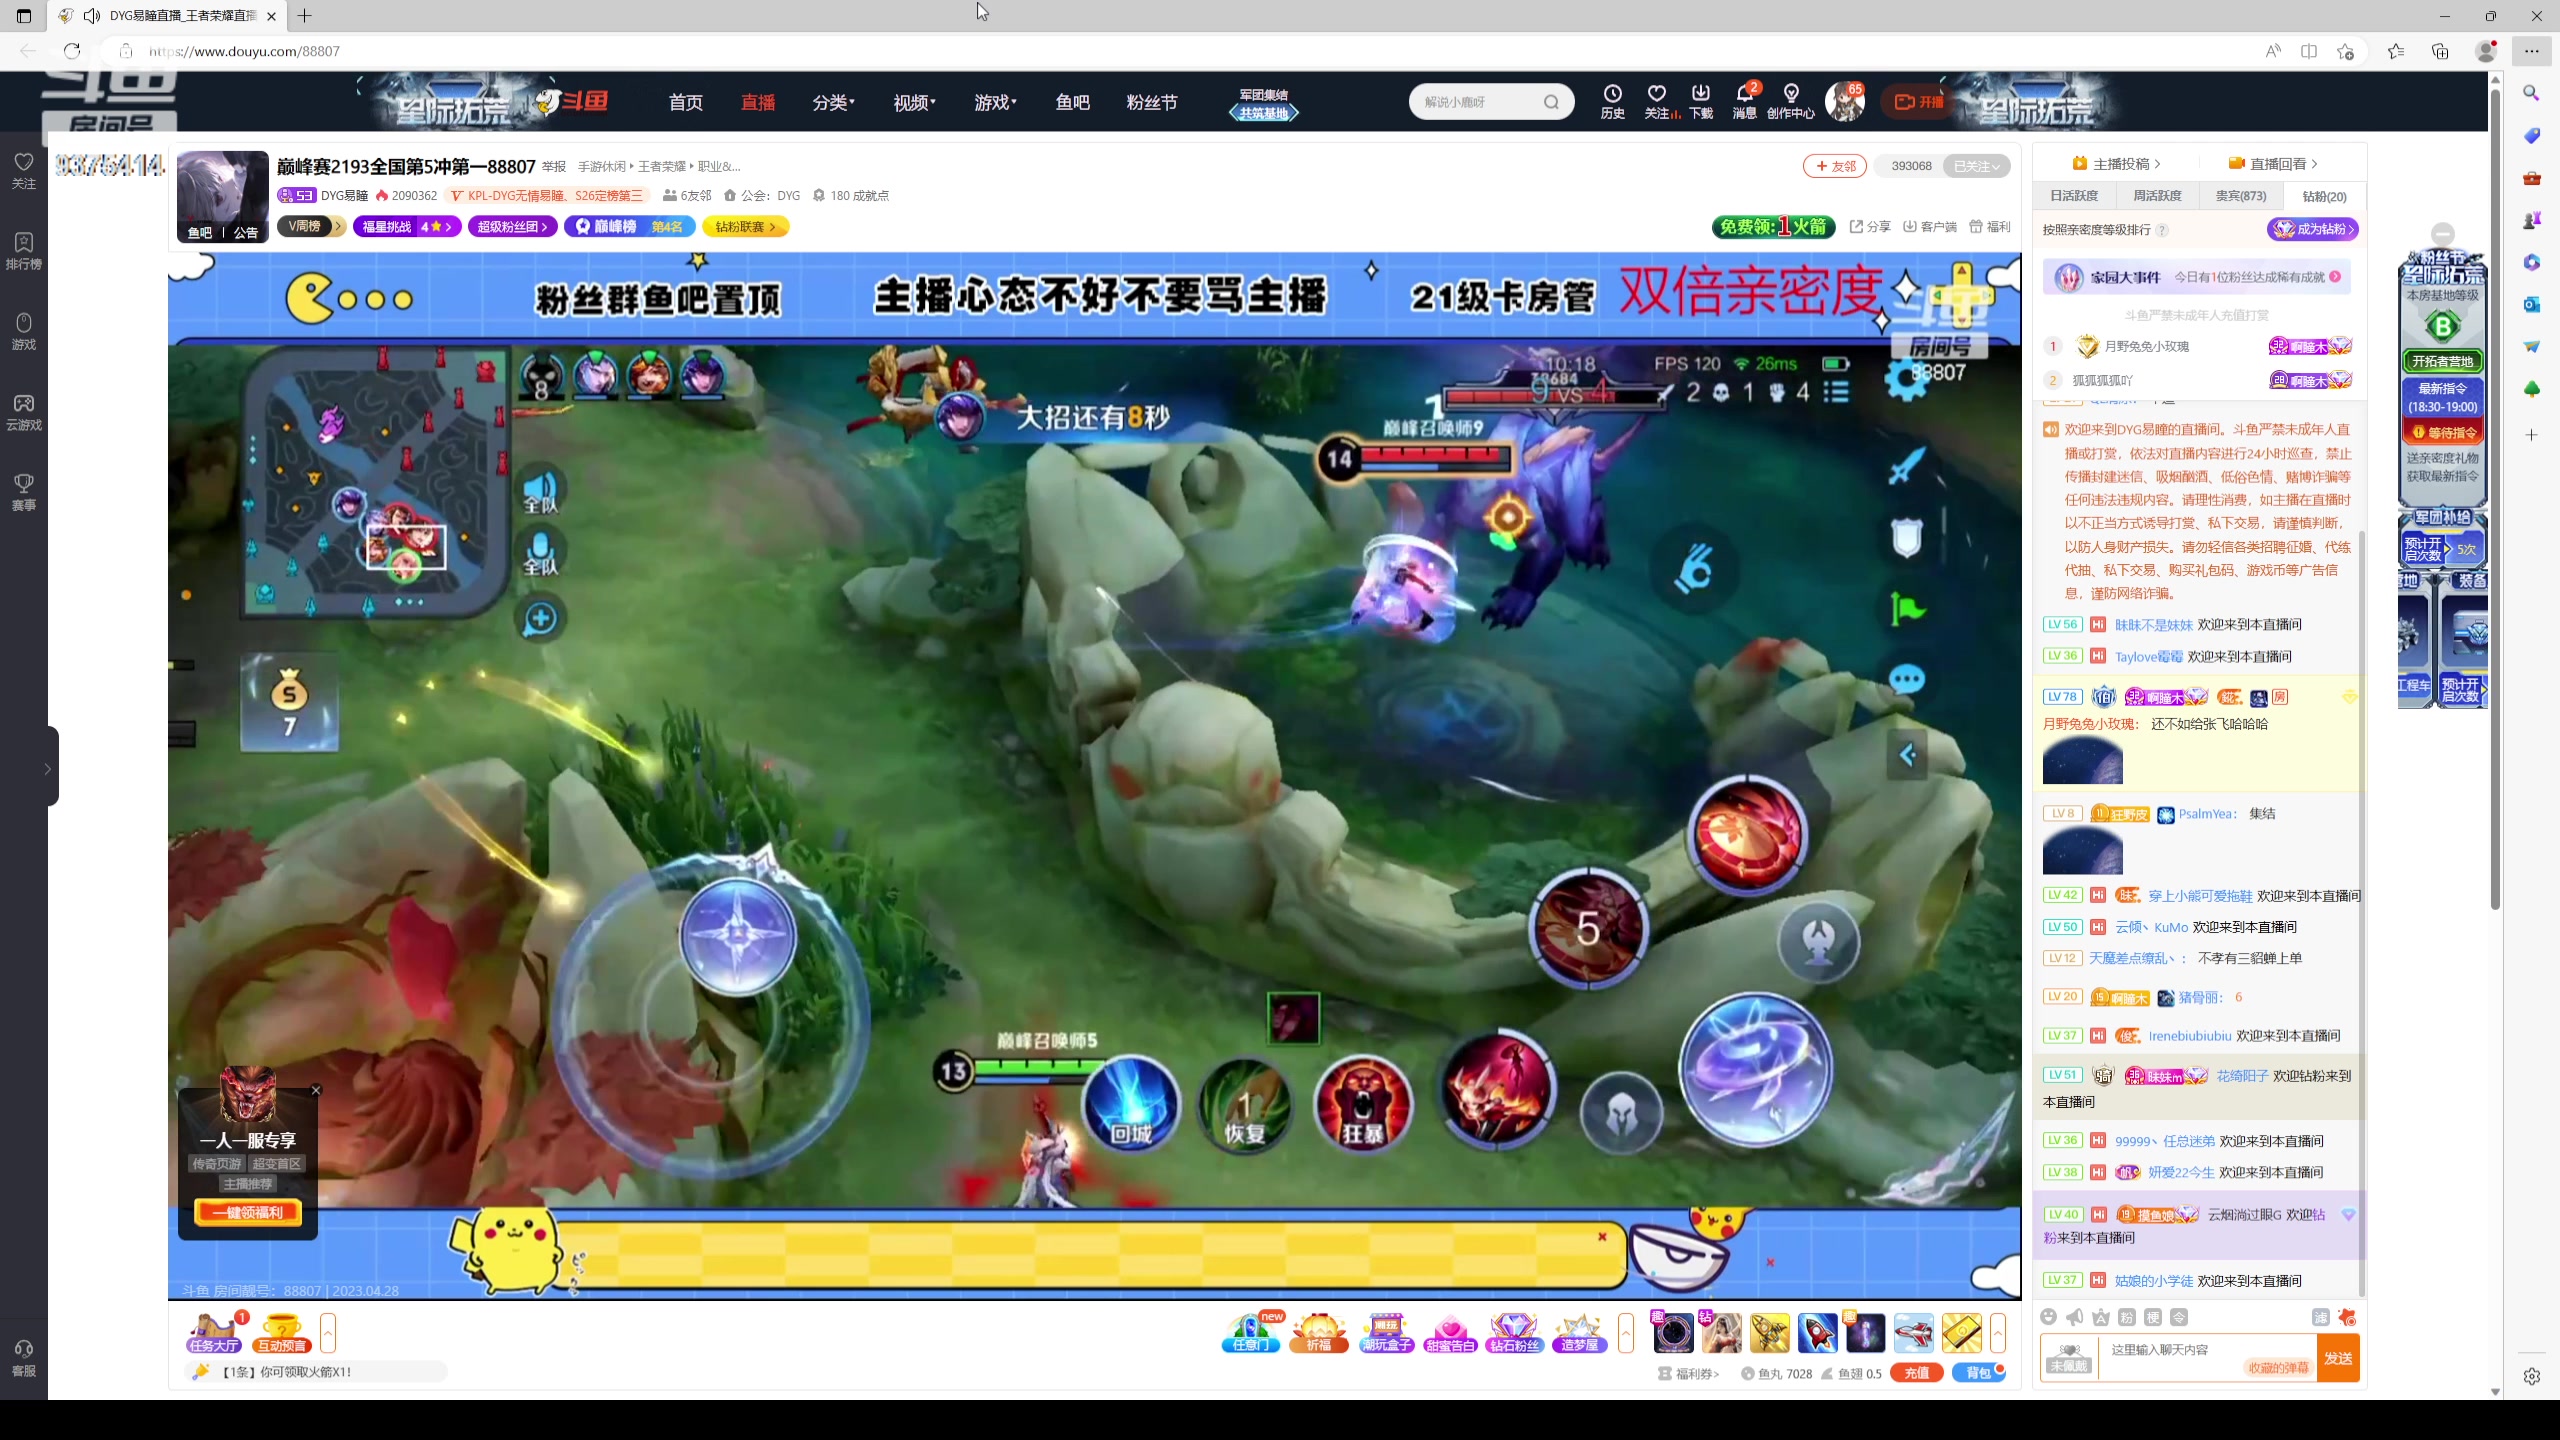
Task: Expand the left sidebar collapse arrow
Action: [47, 768]
